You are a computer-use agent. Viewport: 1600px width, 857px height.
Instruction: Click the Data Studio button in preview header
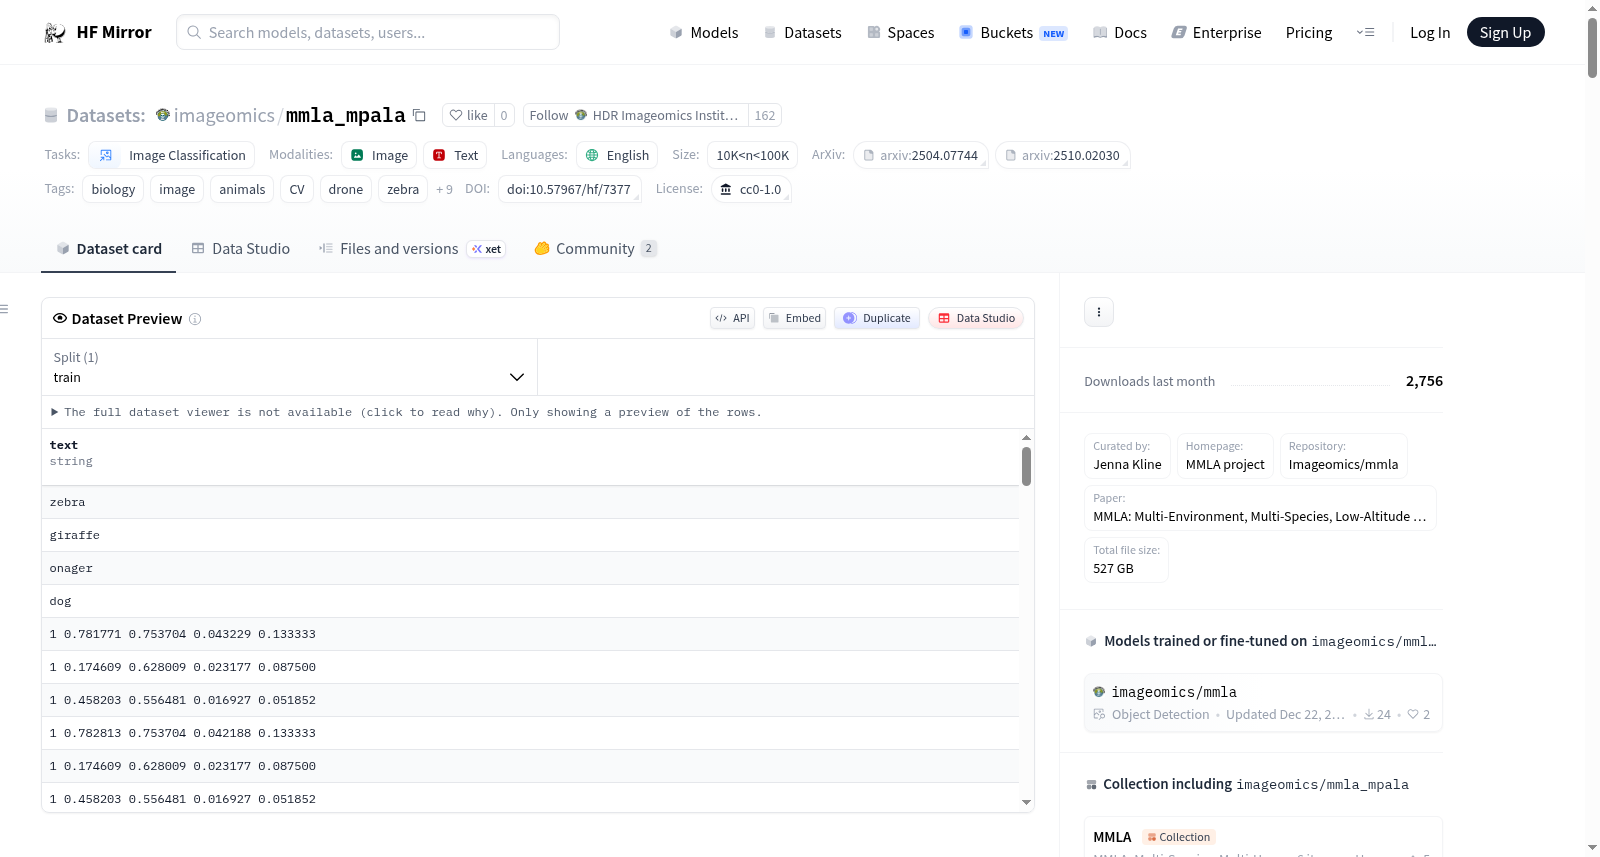click(976, 318)
